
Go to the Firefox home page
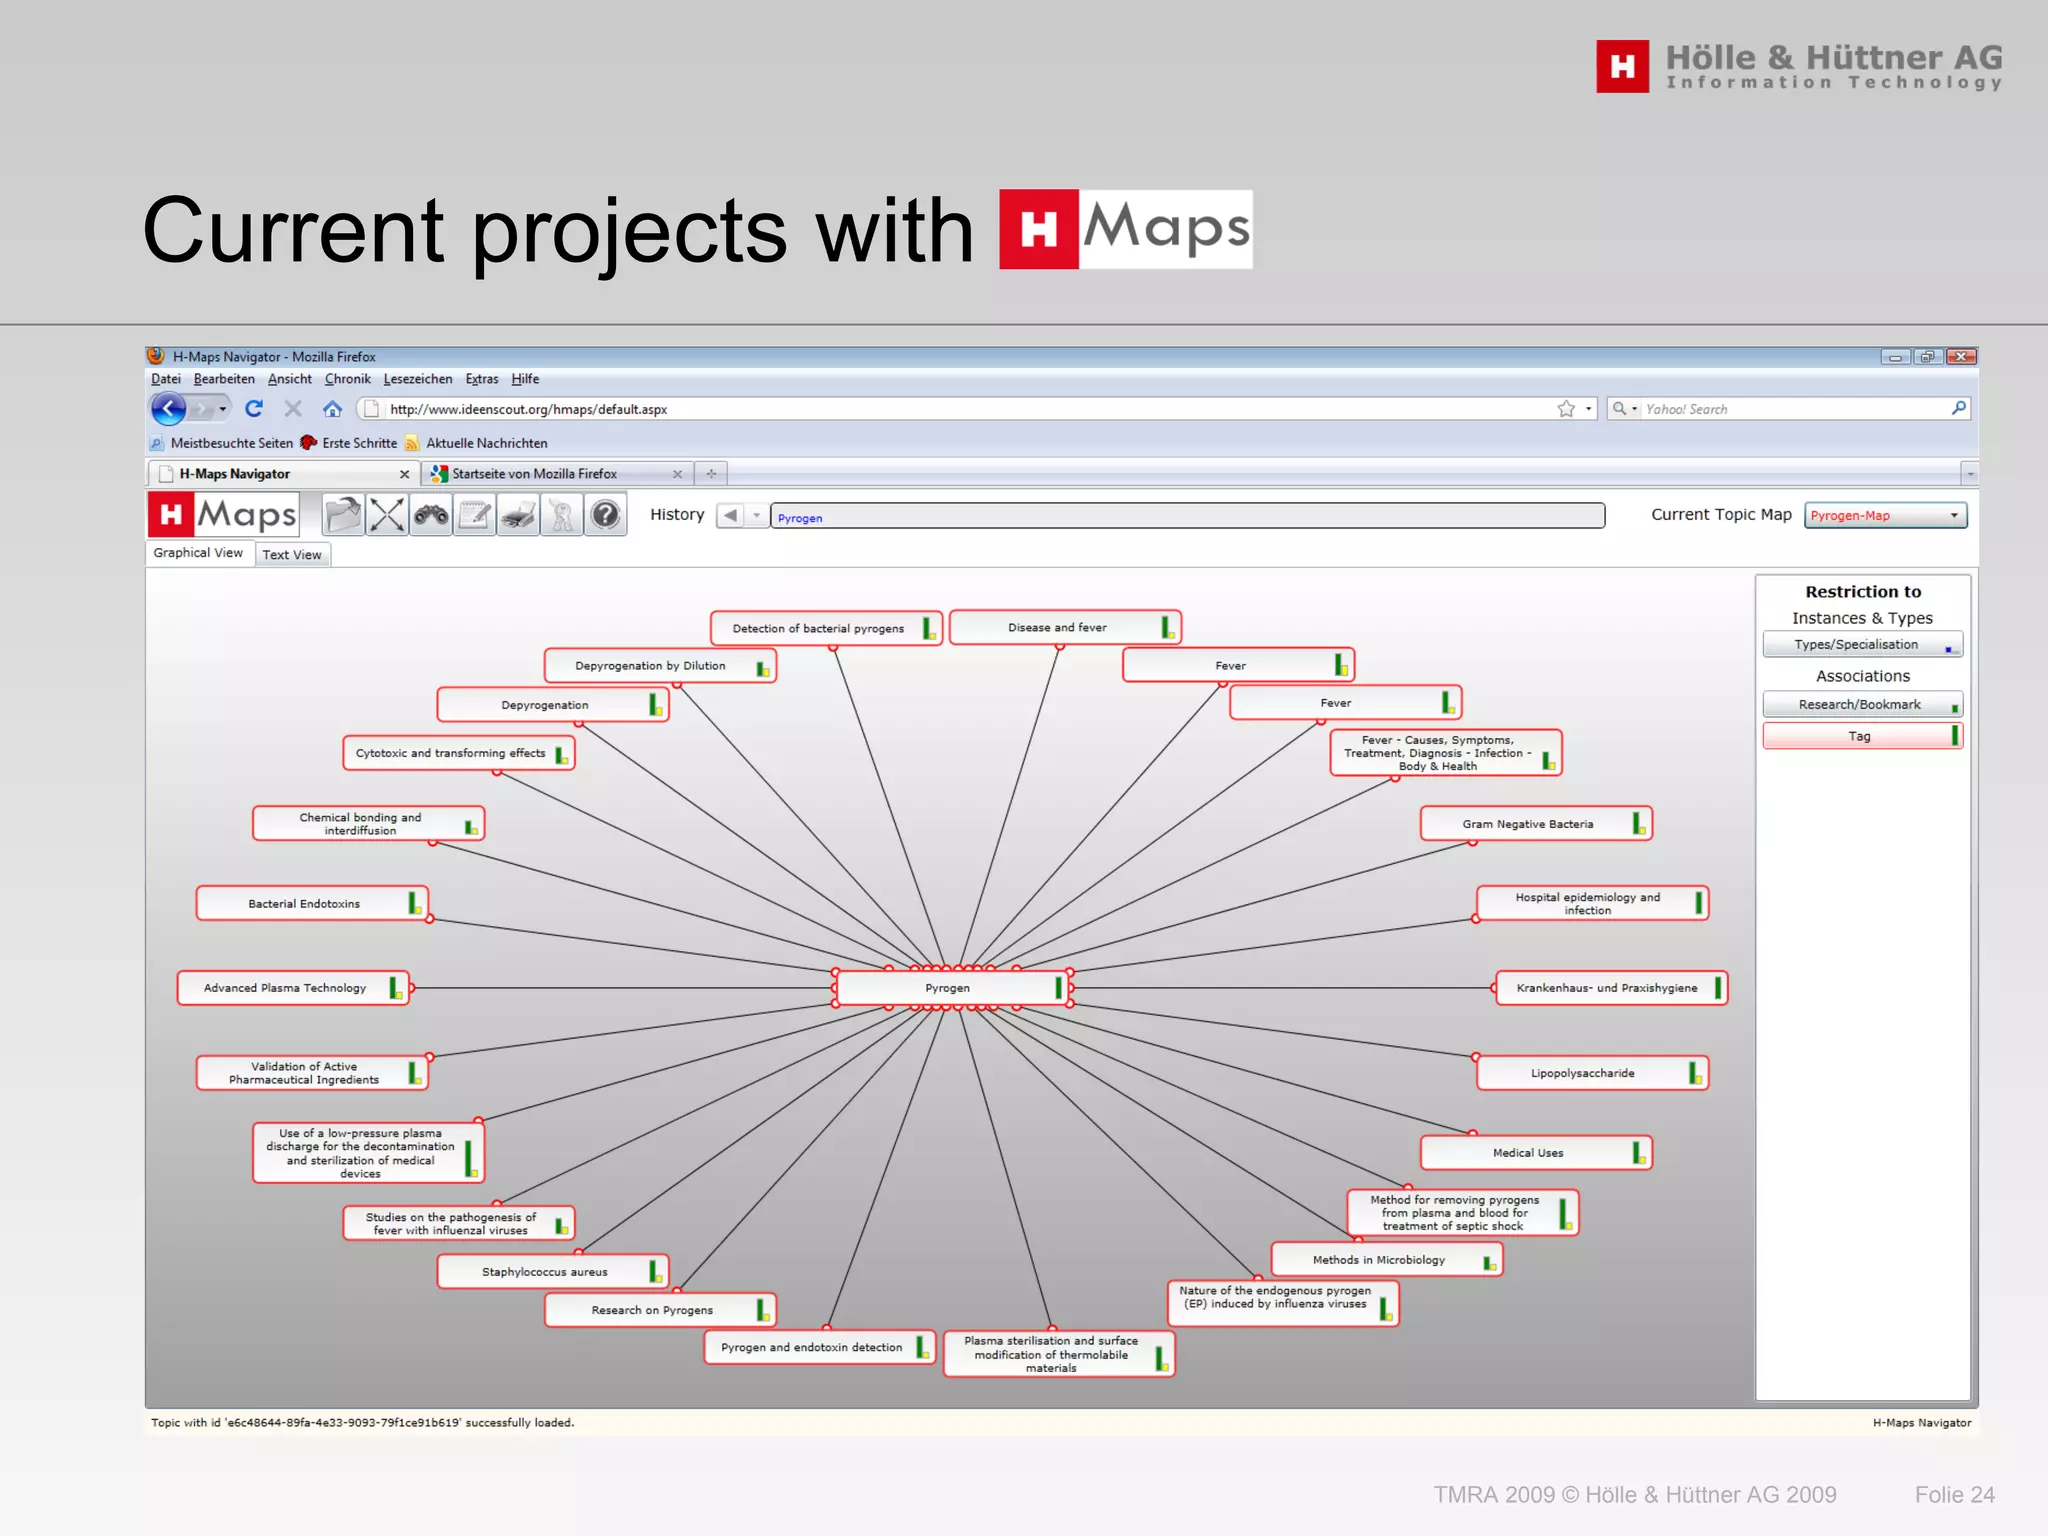(x=332, y=408)
